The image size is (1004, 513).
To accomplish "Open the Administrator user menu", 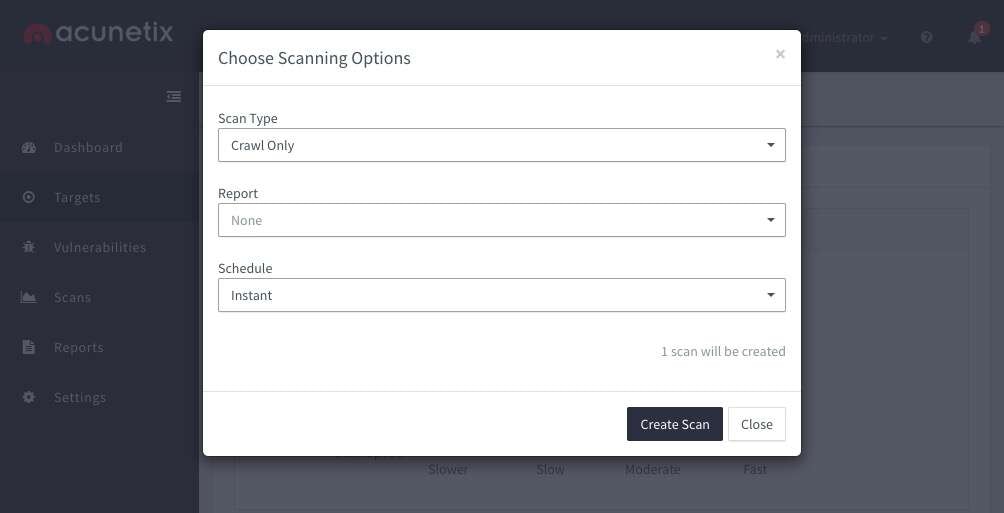I will pyautogui.click(x=844, y=38).
